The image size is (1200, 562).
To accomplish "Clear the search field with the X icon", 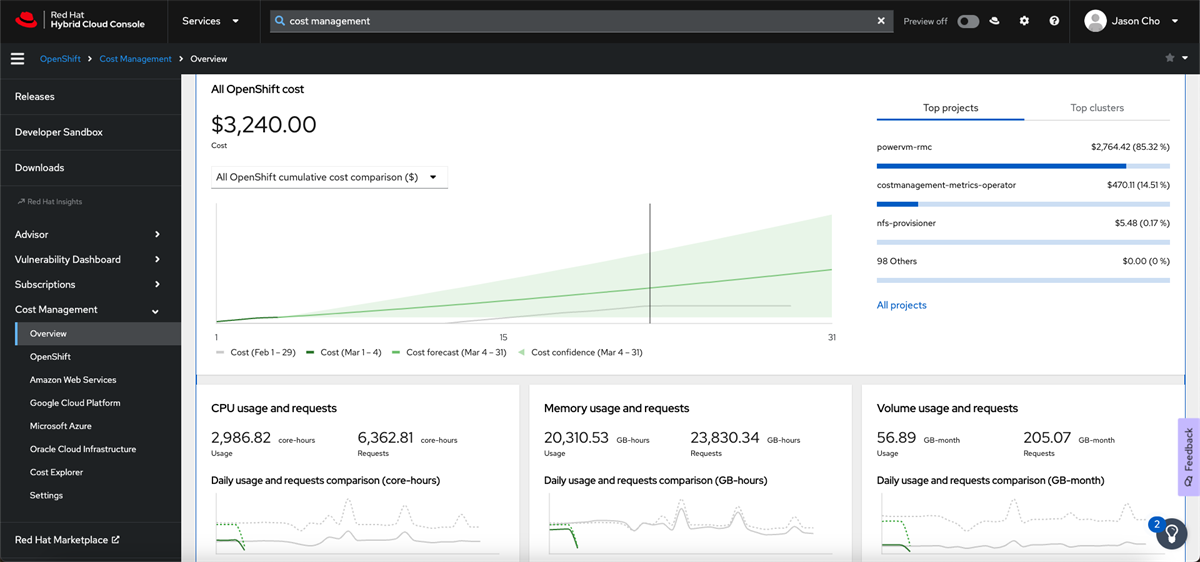I will click(881, 21).
